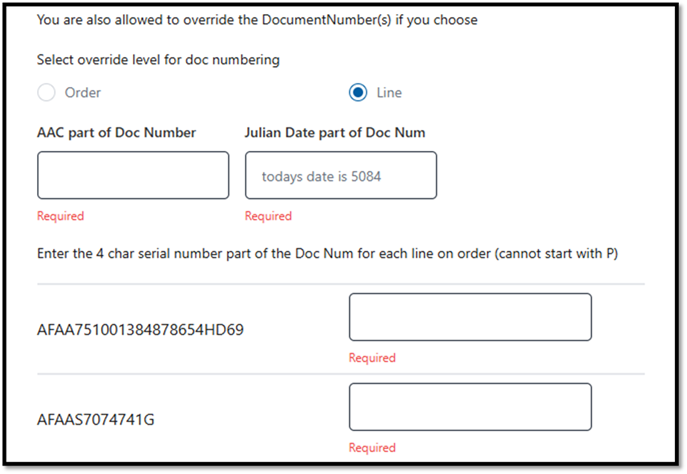Click the "Order" option label text
The width and height of the screenshot is (687, 474).
coord(83,93)
